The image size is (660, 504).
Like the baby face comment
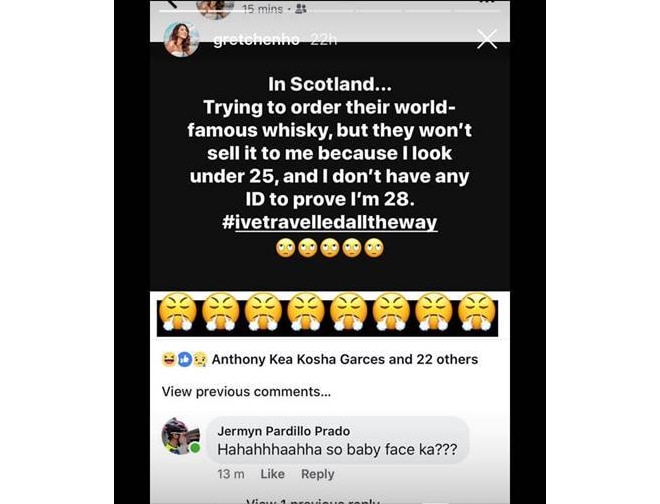[272, 474]
